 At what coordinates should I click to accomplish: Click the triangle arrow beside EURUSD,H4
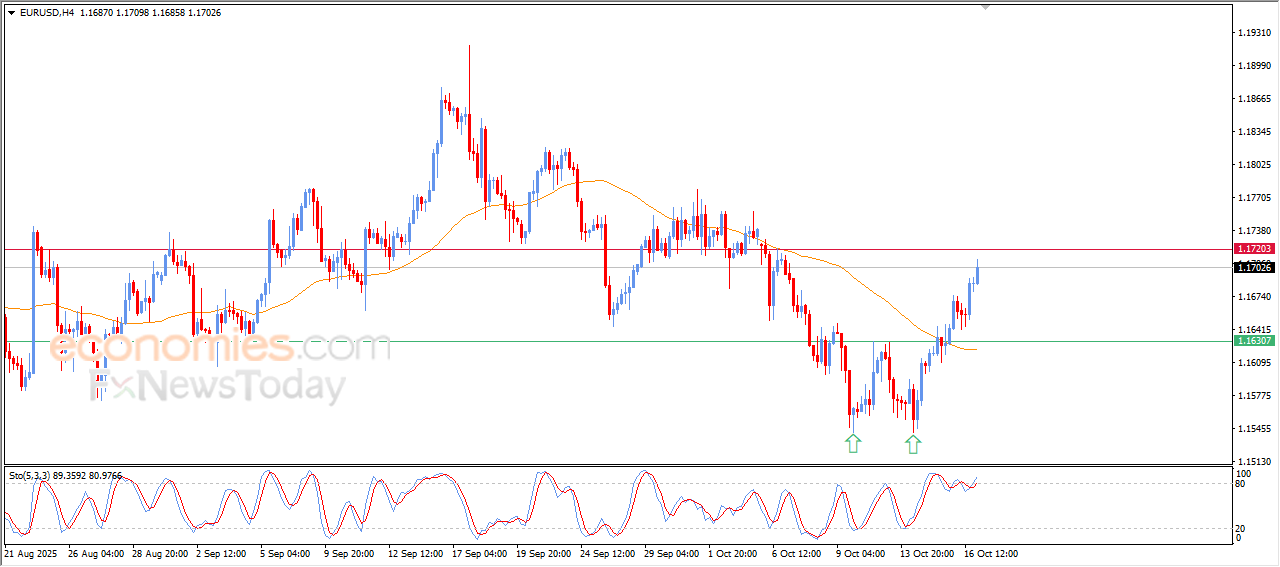12,13
